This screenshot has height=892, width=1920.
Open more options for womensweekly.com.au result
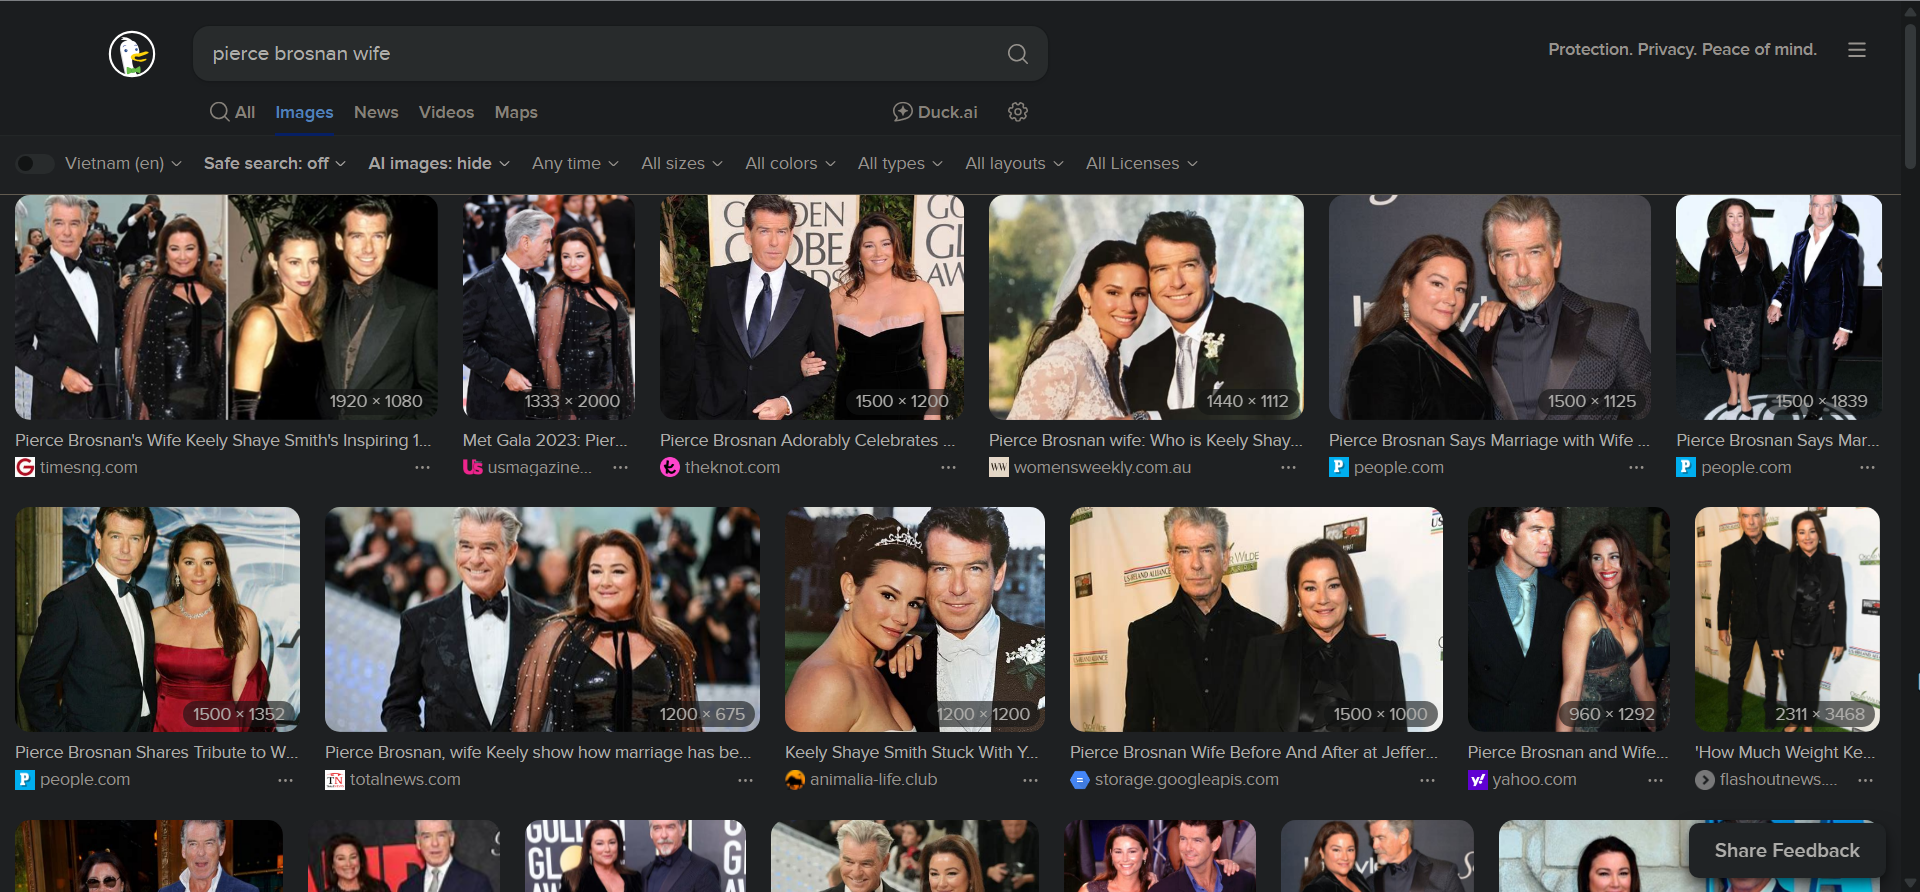click(1288, 467)
